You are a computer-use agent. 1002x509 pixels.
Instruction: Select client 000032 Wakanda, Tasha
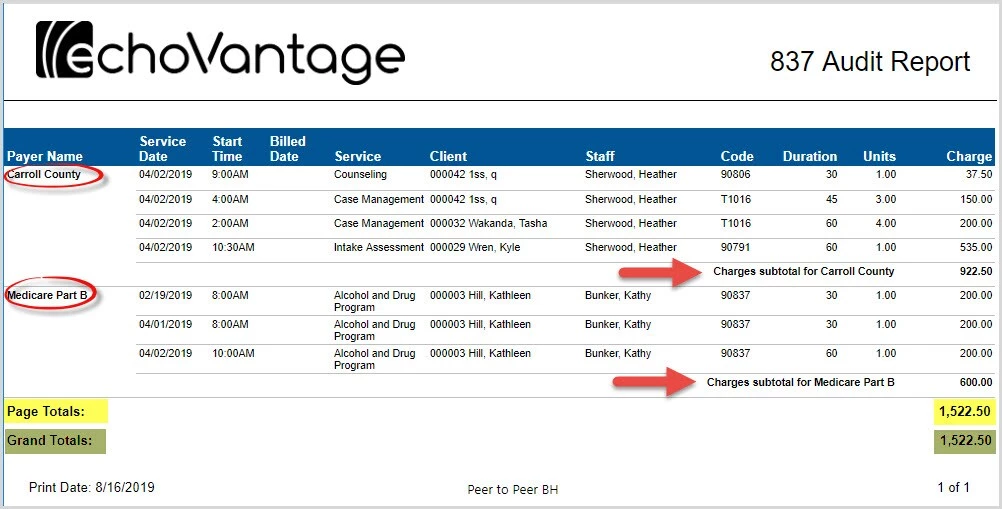[x=488, y=224]
